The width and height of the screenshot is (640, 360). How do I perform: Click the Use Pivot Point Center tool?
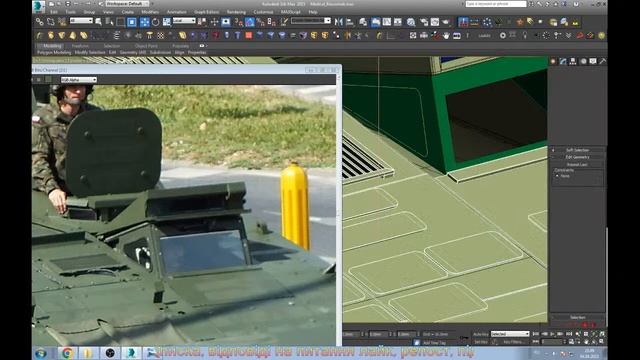202,22
